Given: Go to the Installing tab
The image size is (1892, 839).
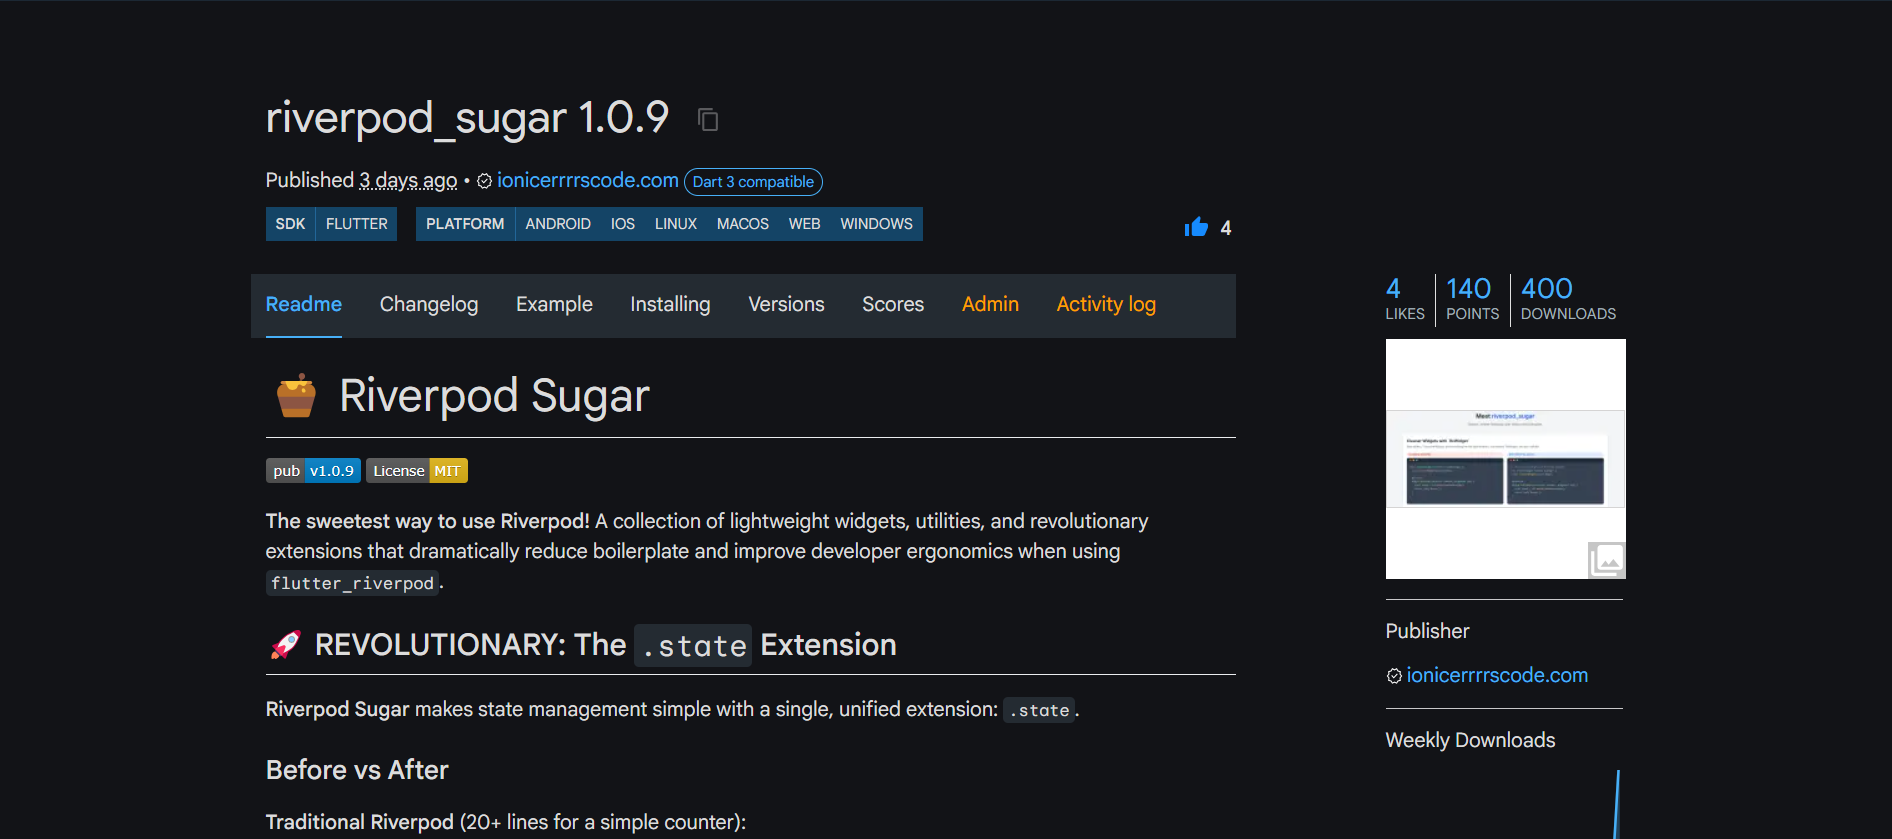Looking at the screenshot, I should click(670, 304).
